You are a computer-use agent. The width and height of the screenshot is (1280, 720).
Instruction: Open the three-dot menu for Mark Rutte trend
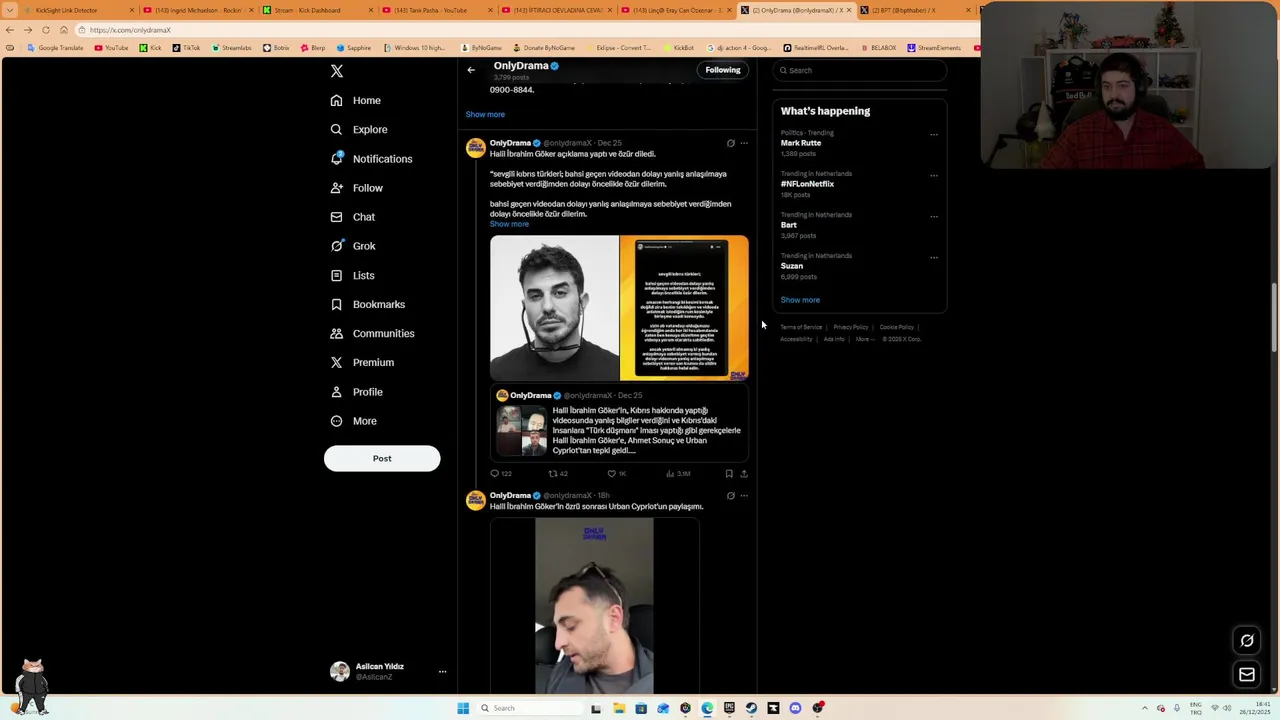pos(934,134)
